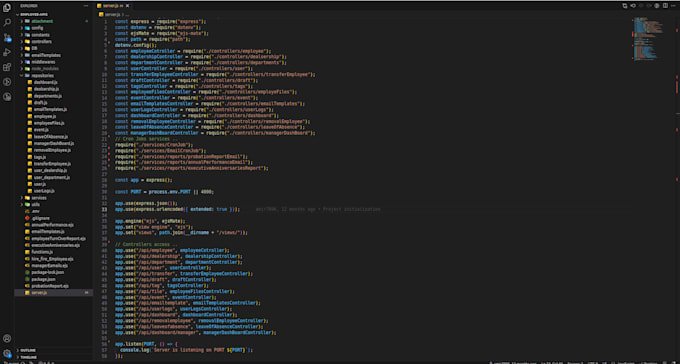Open the Manage gear icon

(x=7, y=353)
